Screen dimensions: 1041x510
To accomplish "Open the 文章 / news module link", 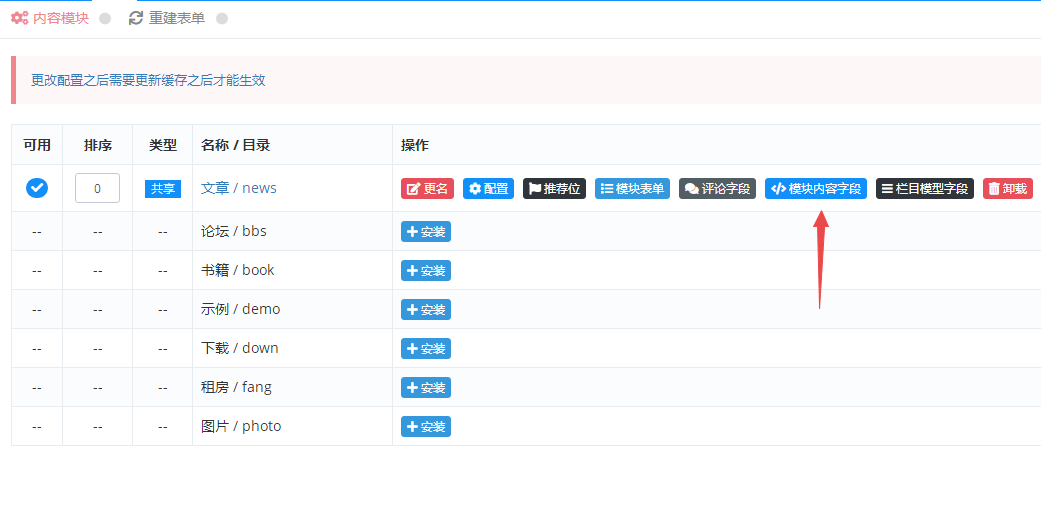I will tap(239, 188).
